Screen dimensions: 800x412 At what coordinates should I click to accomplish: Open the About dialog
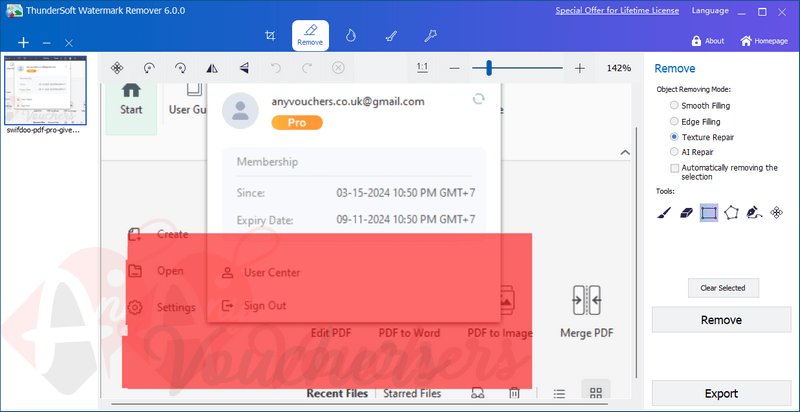point(708,41)
